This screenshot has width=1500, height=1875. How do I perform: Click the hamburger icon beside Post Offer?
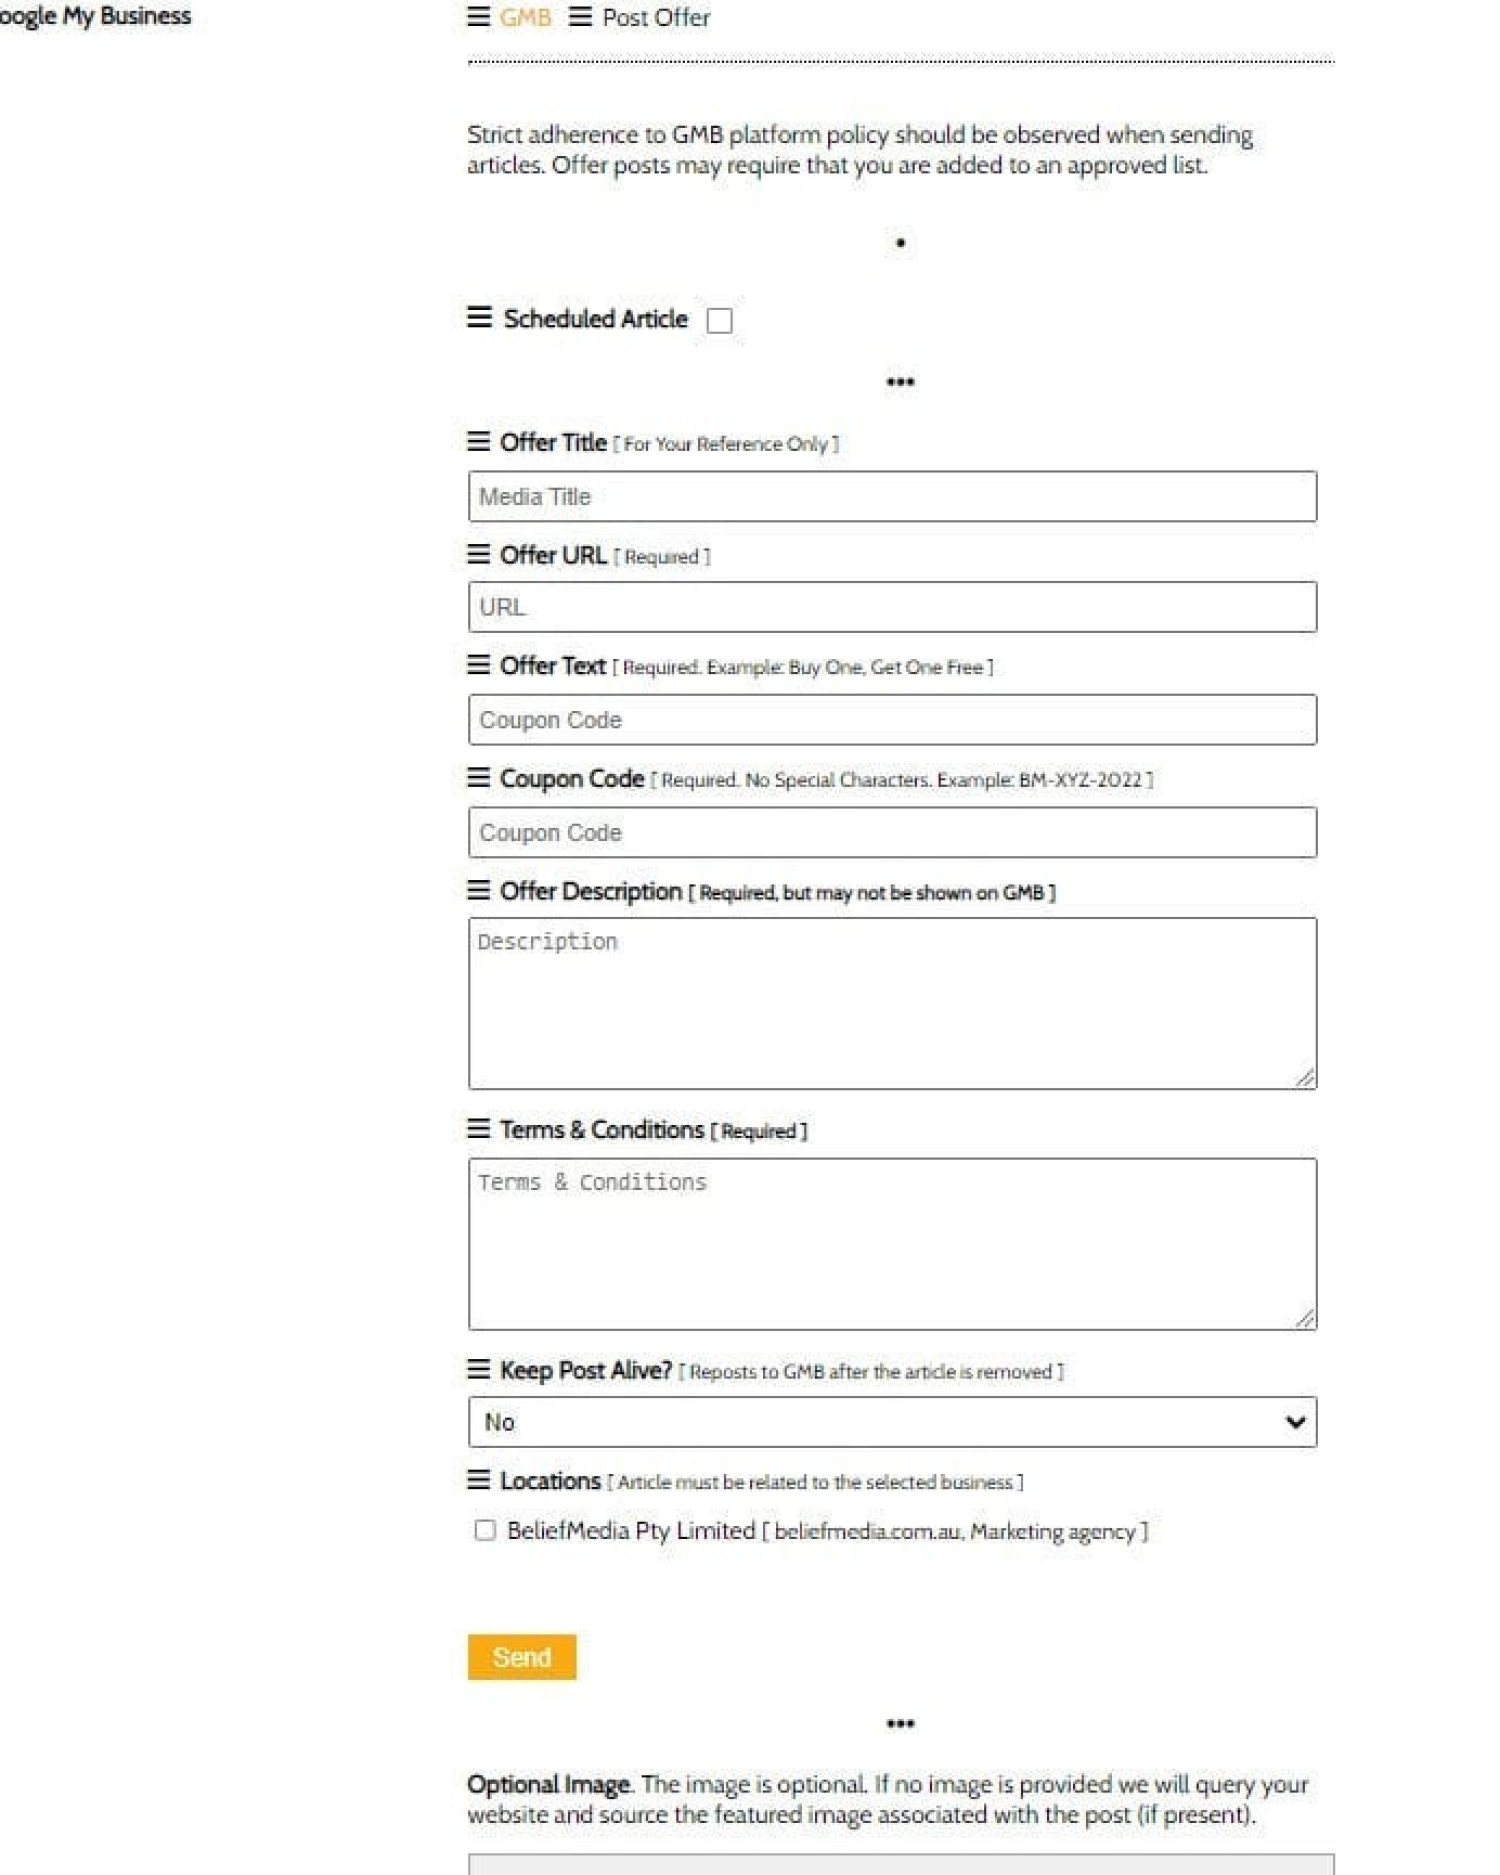(580, 17)
